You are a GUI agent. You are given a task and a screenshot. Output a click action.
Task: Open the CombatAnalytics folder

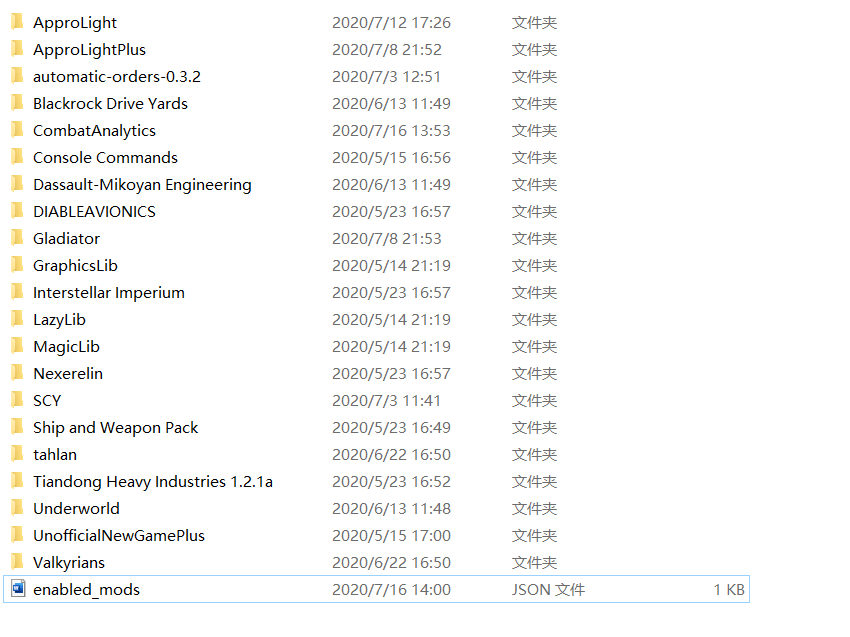click(94, 130)
